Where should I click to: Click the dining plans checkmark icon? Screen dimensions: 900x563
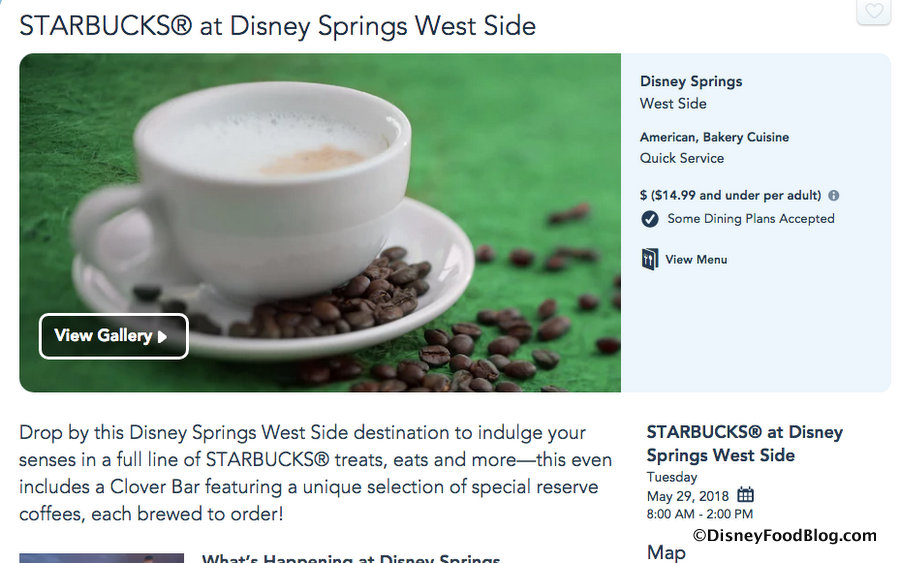pyautogui.click(x=650, y=219)
